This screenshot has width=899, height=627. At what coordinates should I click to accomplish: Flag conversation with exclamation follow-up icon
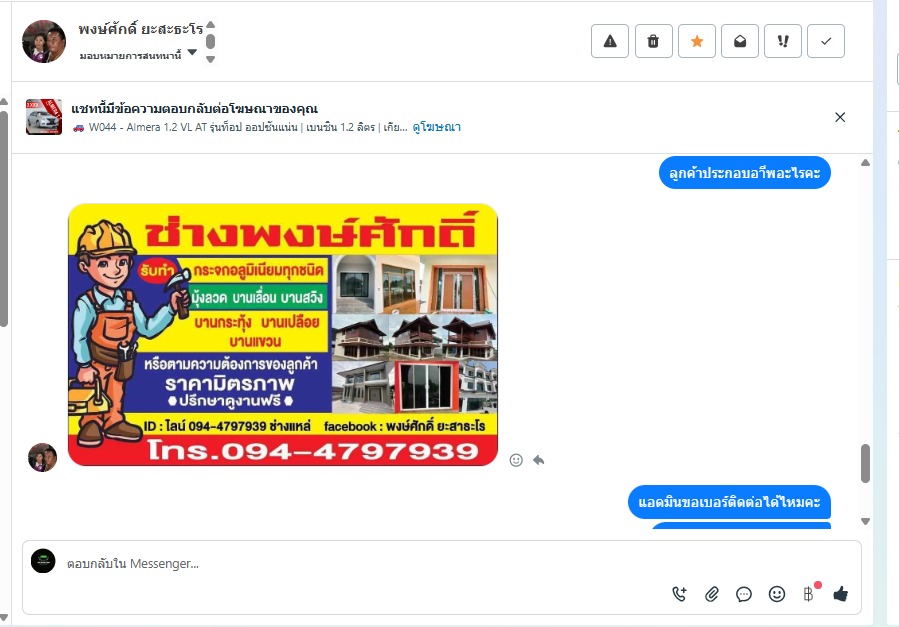click(783, 41)
